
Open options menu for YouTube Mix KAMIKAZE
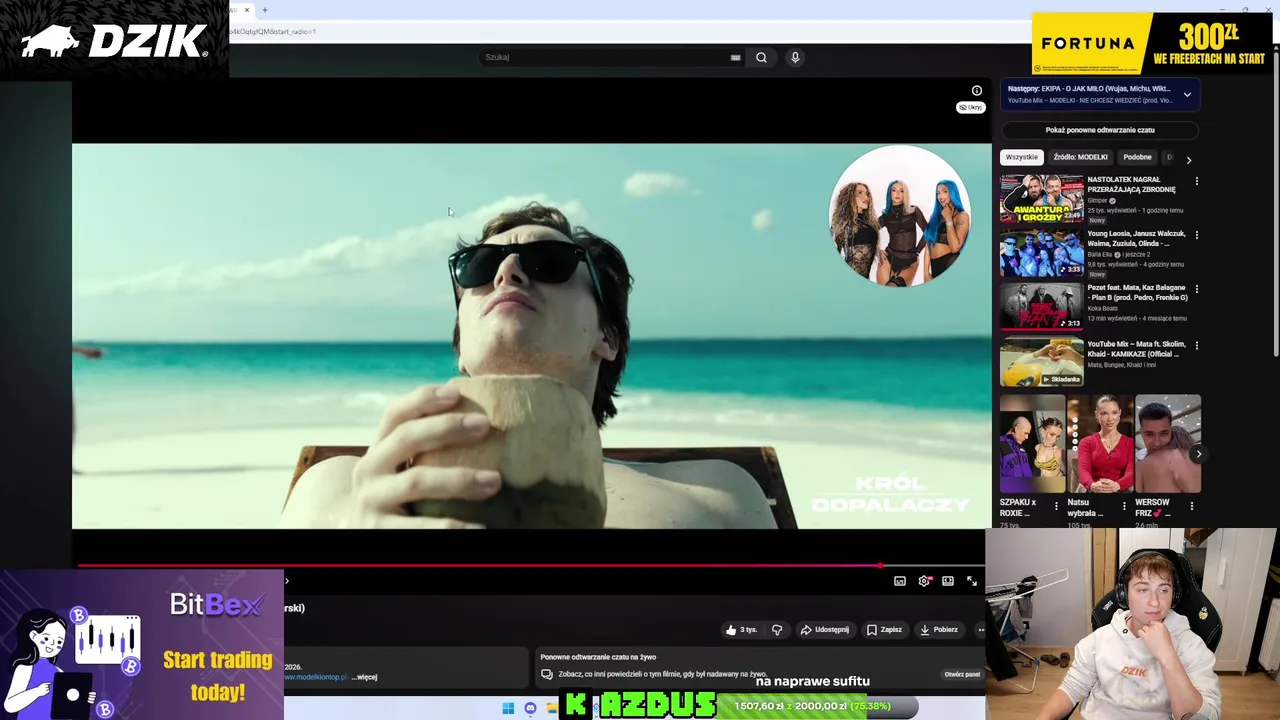1196,345
